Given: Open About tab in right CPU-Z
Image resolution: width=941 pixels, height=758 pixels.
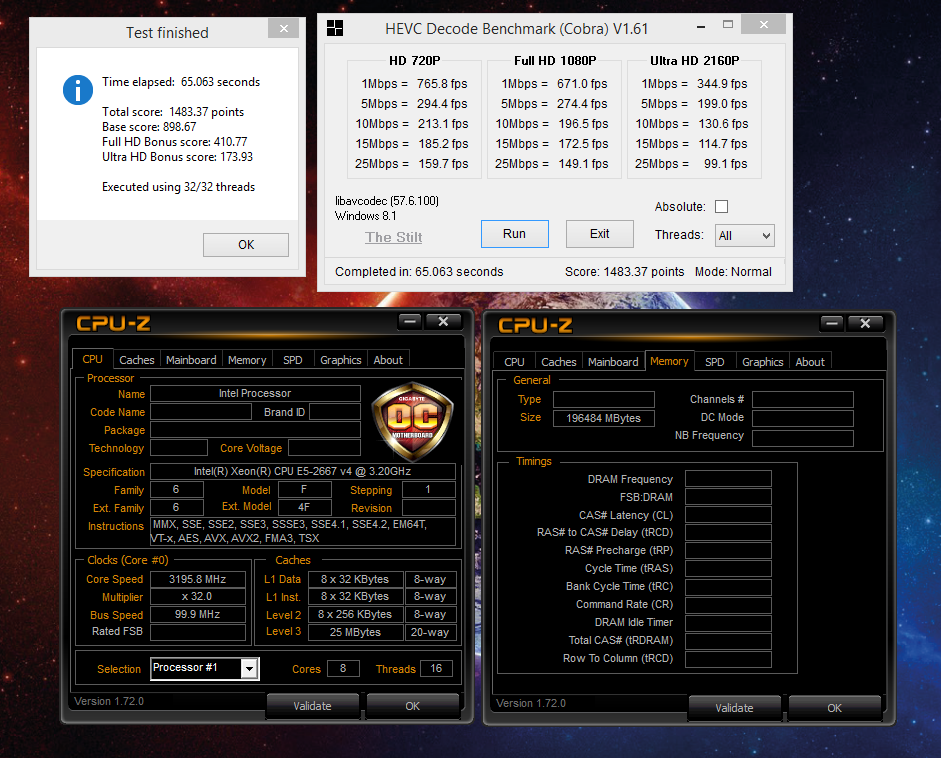Looking at the screenshot, I should pos(810,361).
